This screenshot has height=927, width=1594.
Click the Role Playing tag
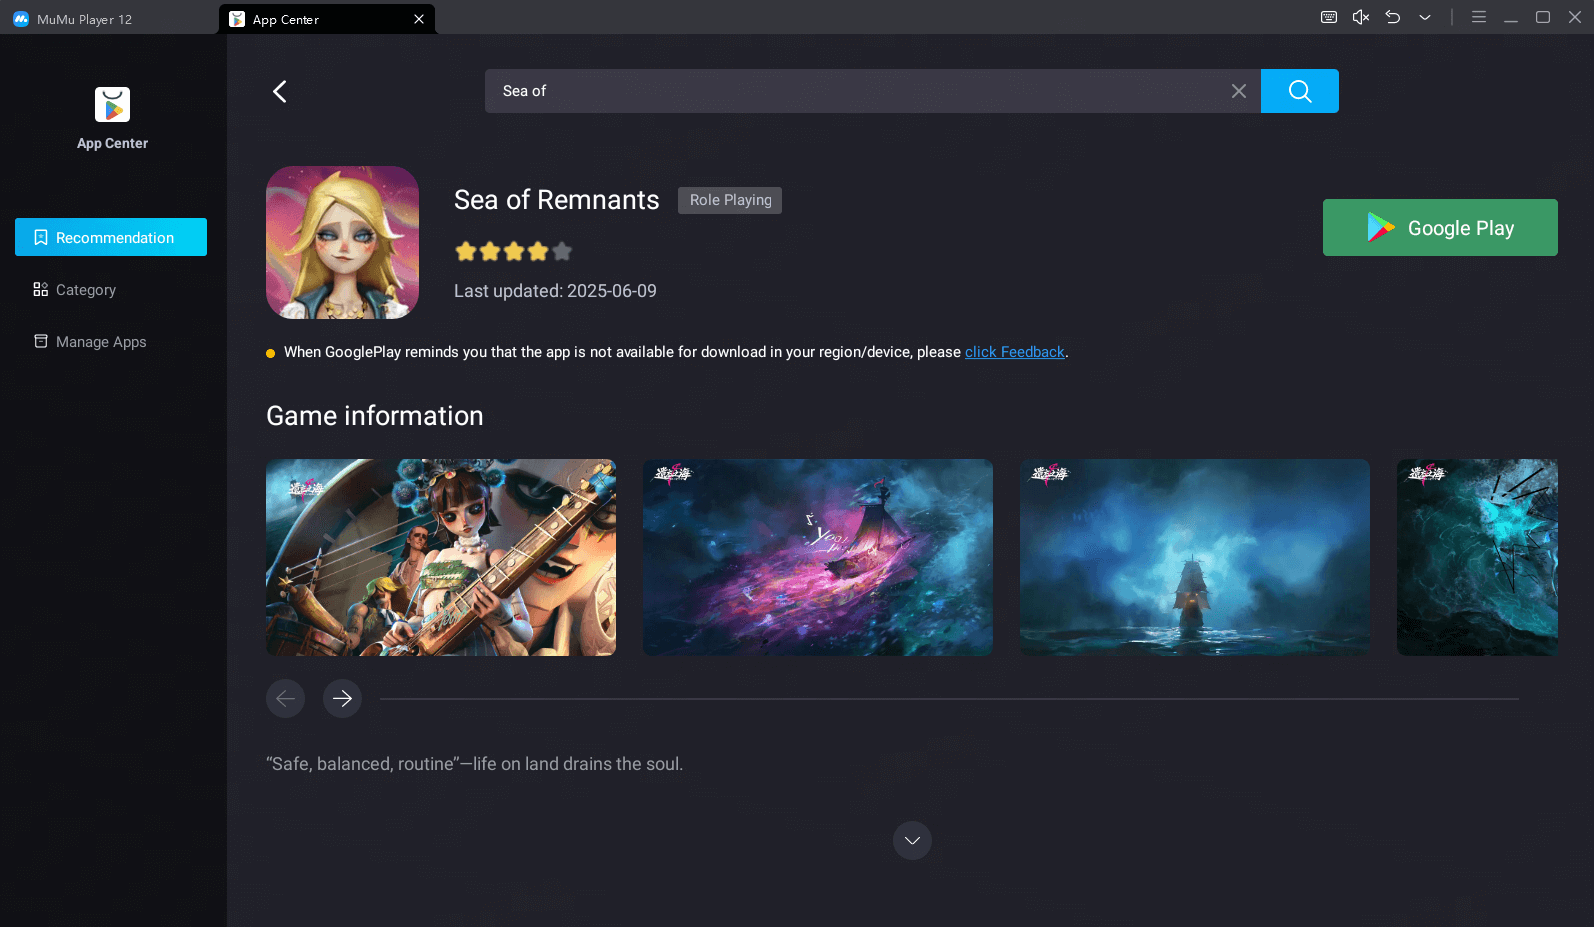pyautogui.click(x=730, y=200)
